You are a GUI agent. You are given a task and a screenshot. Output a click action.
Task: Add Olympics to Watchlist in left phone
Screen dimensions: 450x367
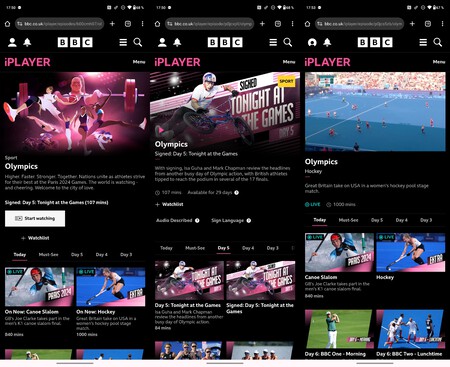click(x=35, y=238)
